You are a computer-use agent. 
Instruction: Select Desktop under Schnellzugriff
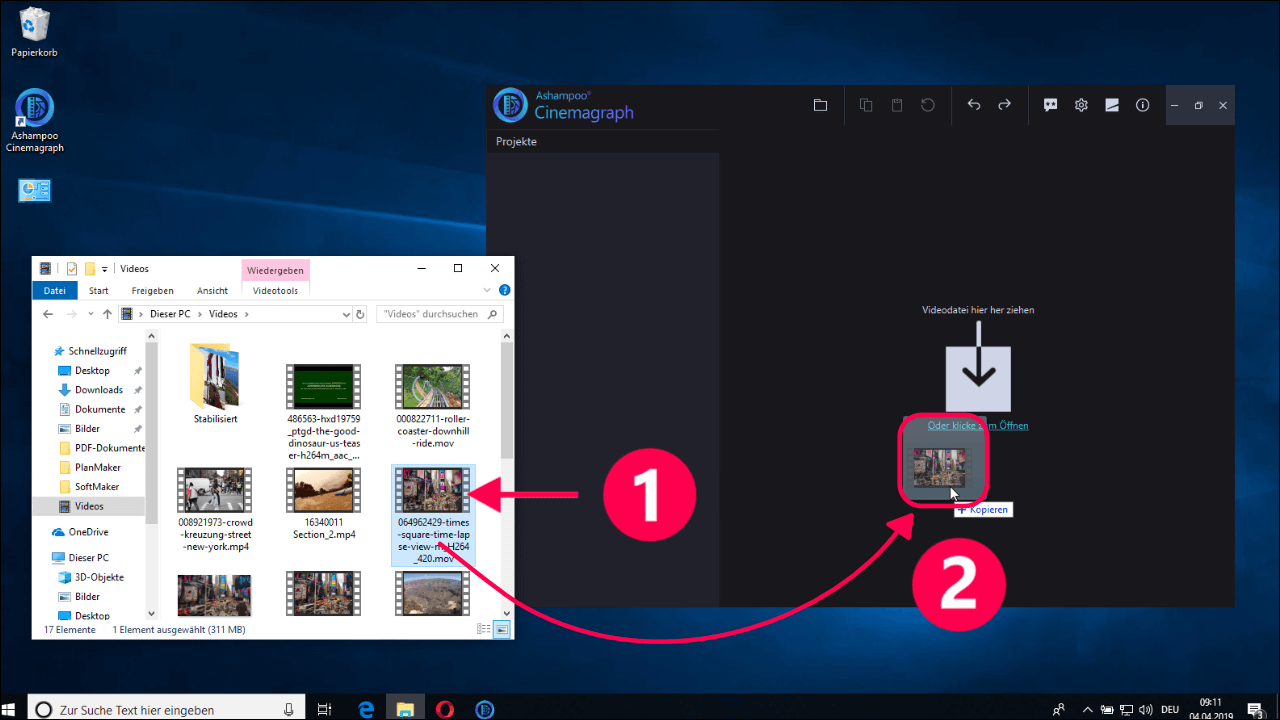(92, 370)
